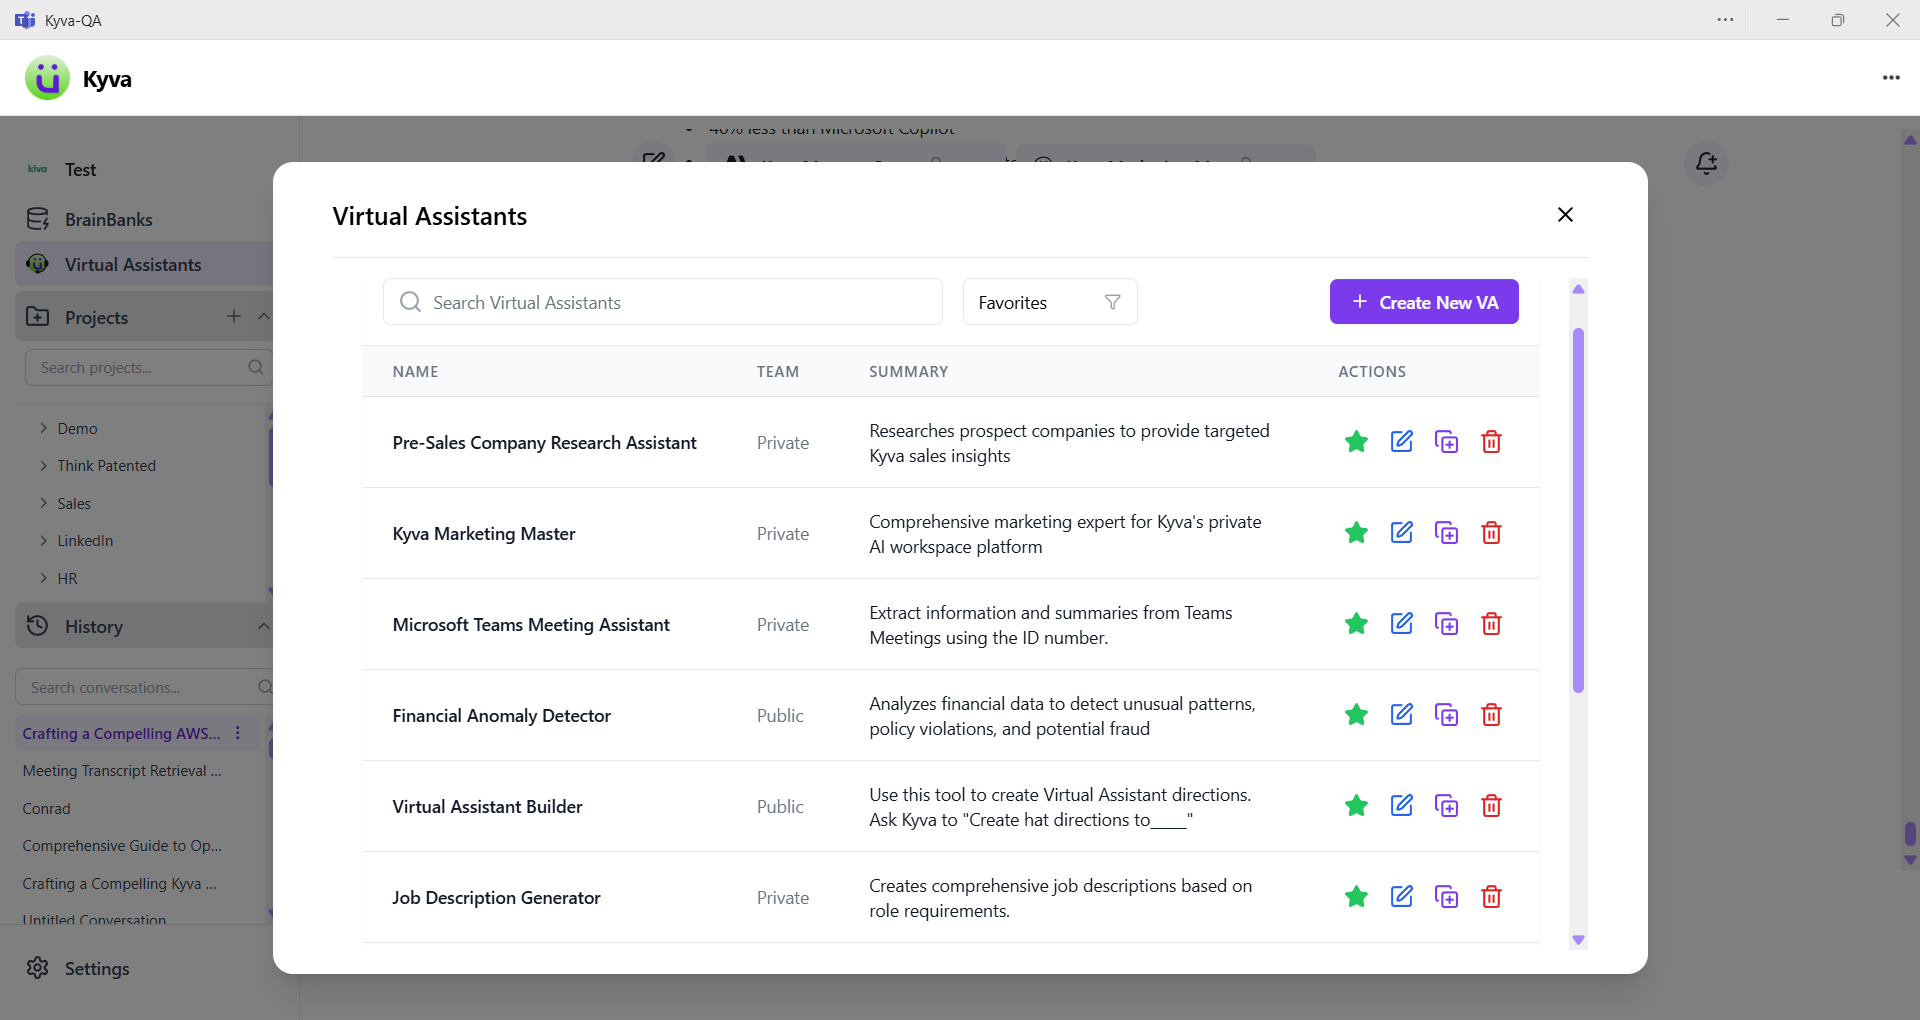Open Crafting a Compelling Kyva conversation

pyautogui.click(x=119, y=884)
